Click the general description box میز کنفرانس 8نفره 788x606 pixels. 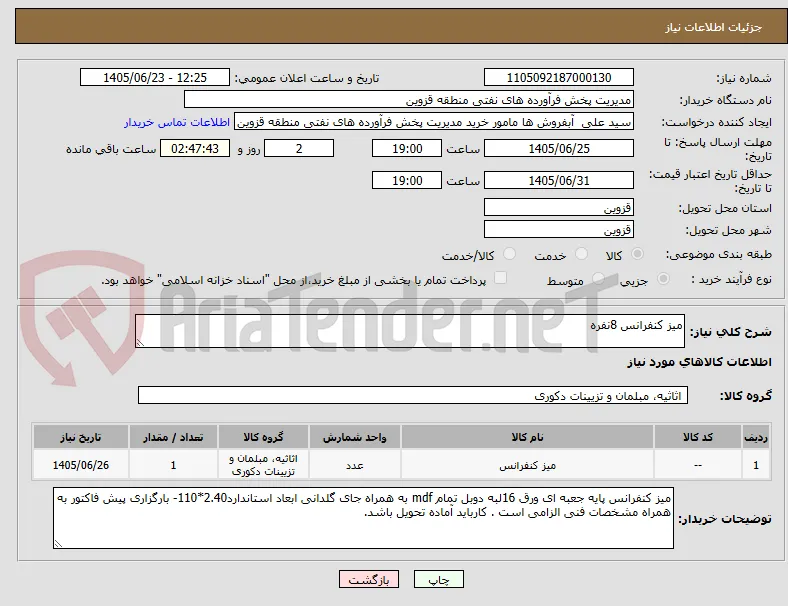pos(410,331)
